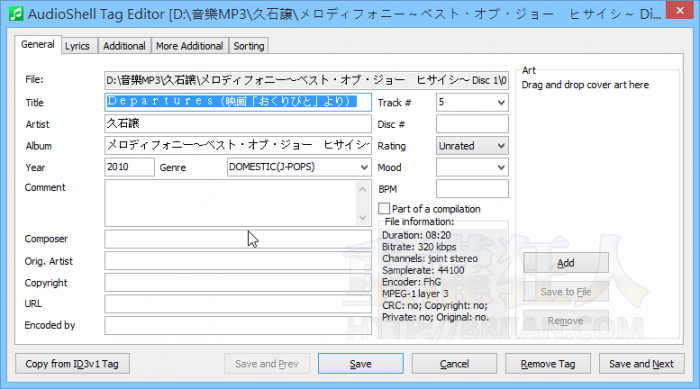700x389 pixels.
Task: Add cover art with Add button
Action: coord(566,263)
